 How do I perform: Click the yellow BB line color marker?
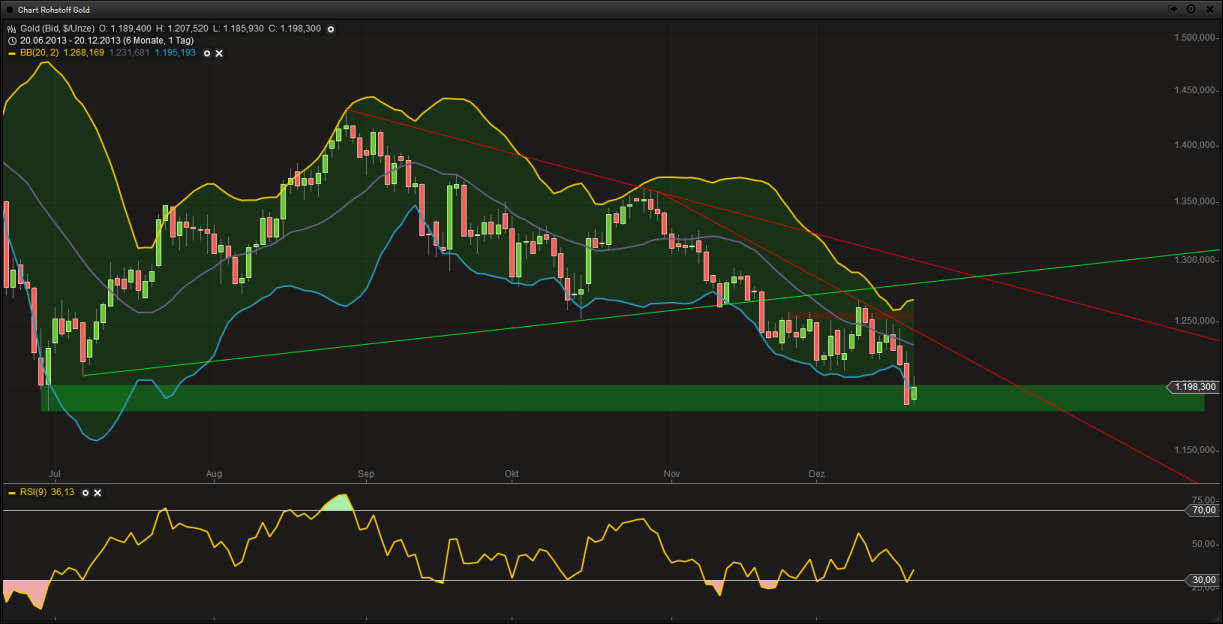click(11, 53)
